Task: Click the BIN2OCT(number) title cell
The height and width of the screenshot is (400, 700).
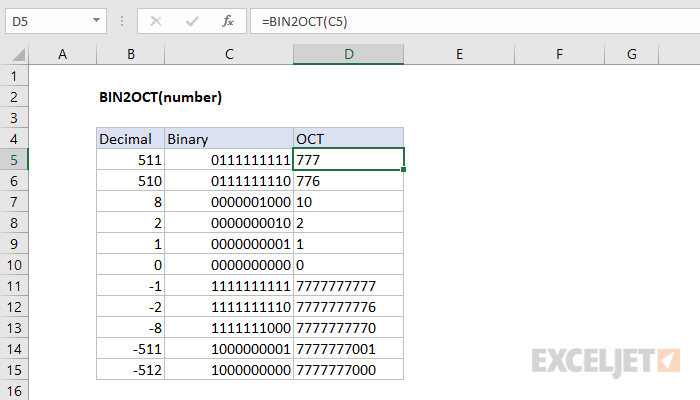Action: [160, 97]
